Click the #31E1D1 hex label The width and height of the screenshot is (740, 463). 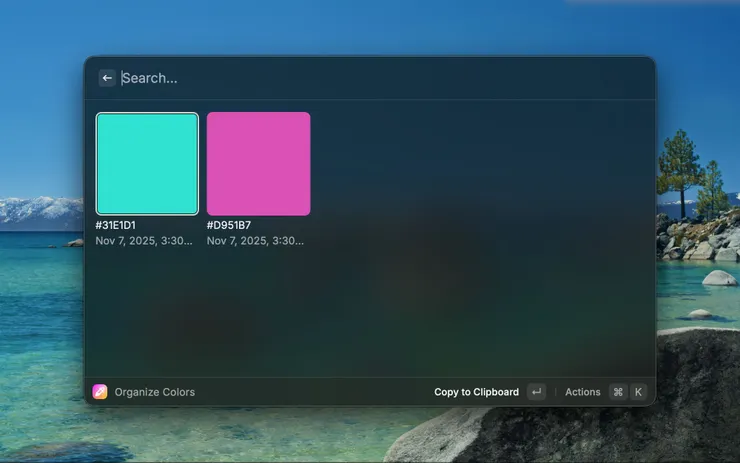[x=116, y=225]
